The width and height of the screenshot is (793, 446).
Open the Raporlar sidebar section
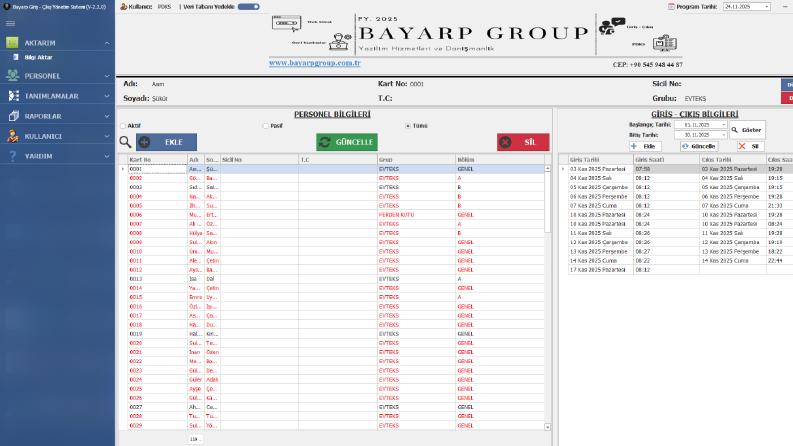(57, 116)
